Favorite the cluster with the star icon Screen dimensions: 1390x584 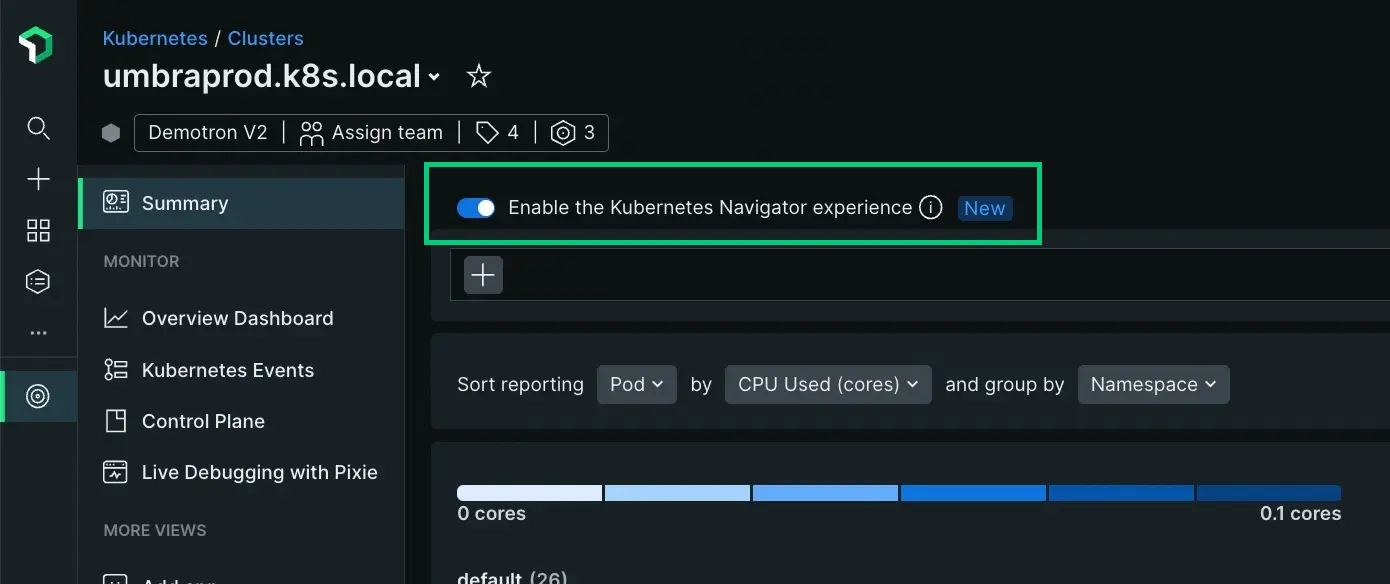click(x=479, y=76)
